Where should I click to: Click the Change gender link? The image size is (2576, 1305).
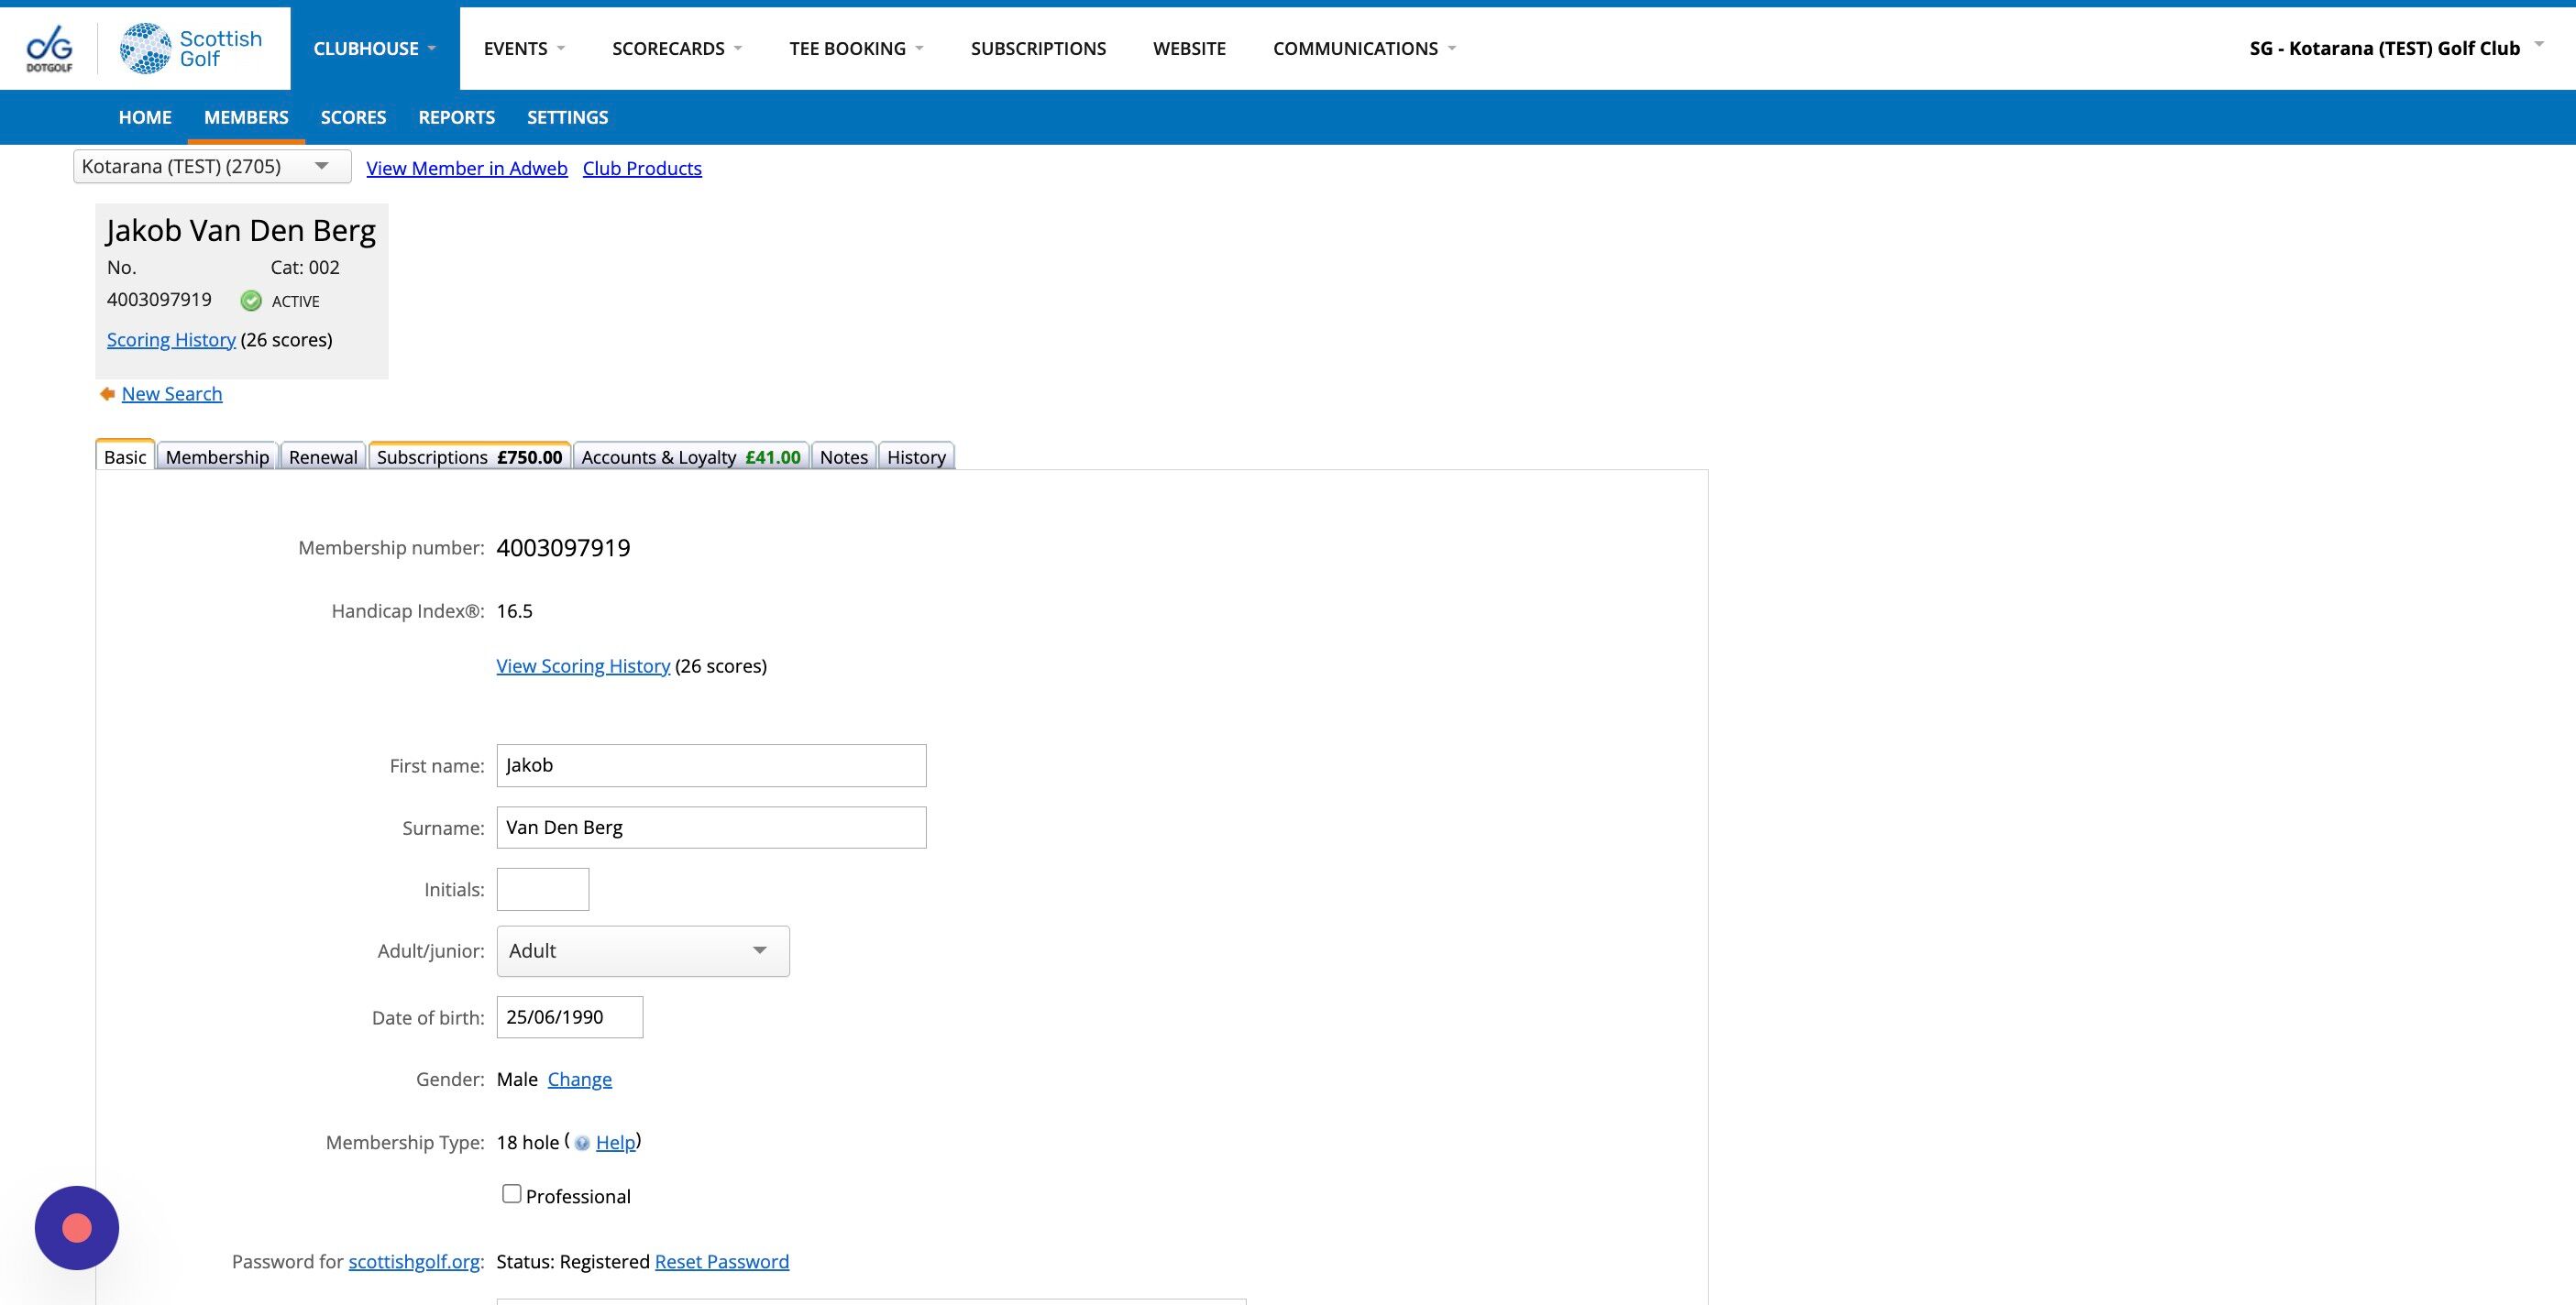tap(579, 1079)
